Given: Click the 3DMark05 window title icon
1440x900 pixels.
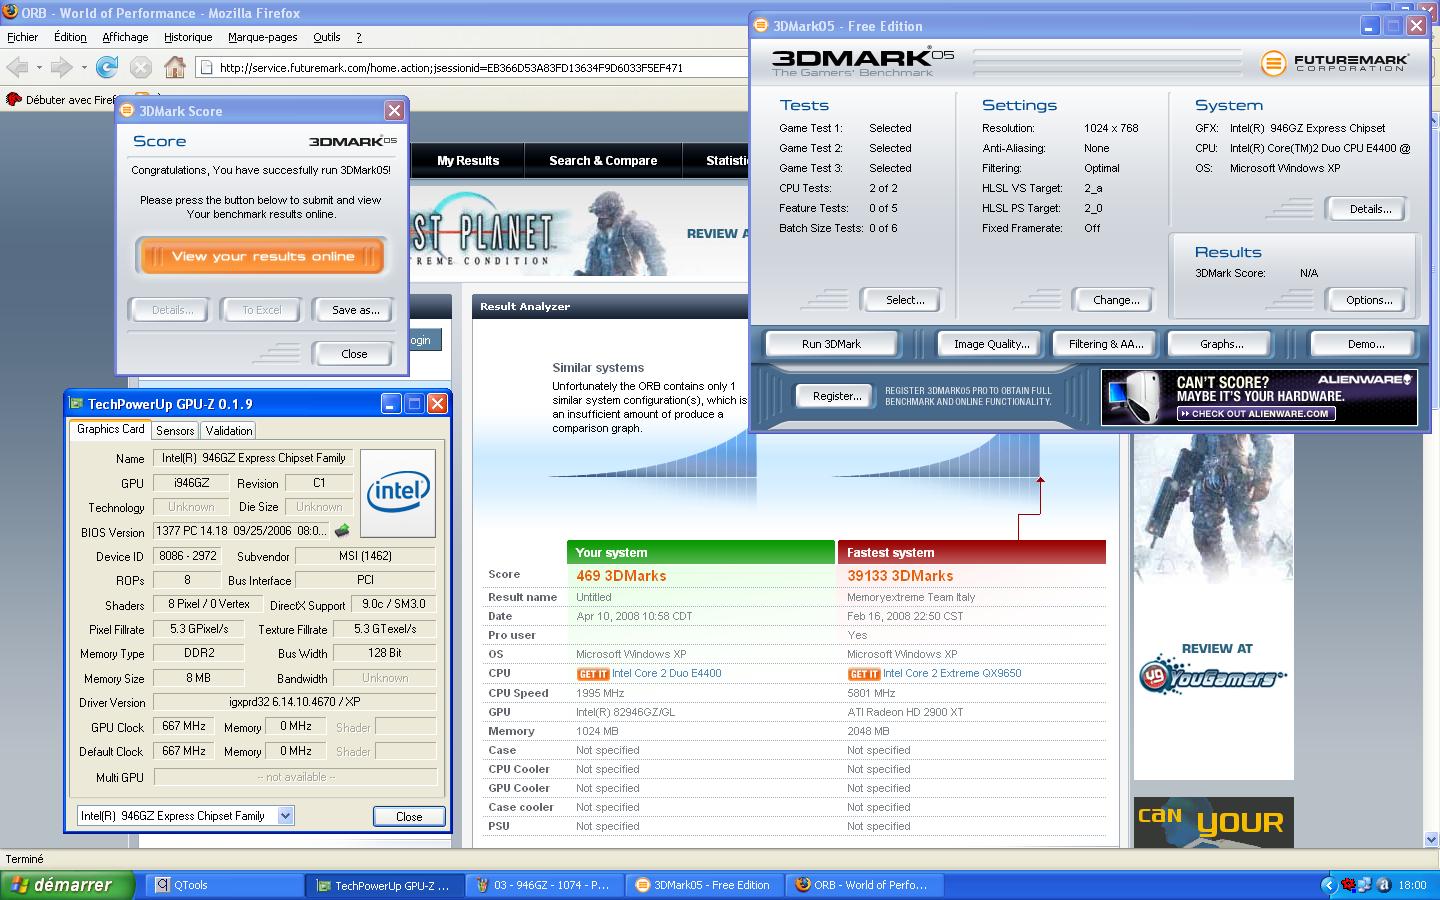Looking at the screenshot, I should pos(760,26).
